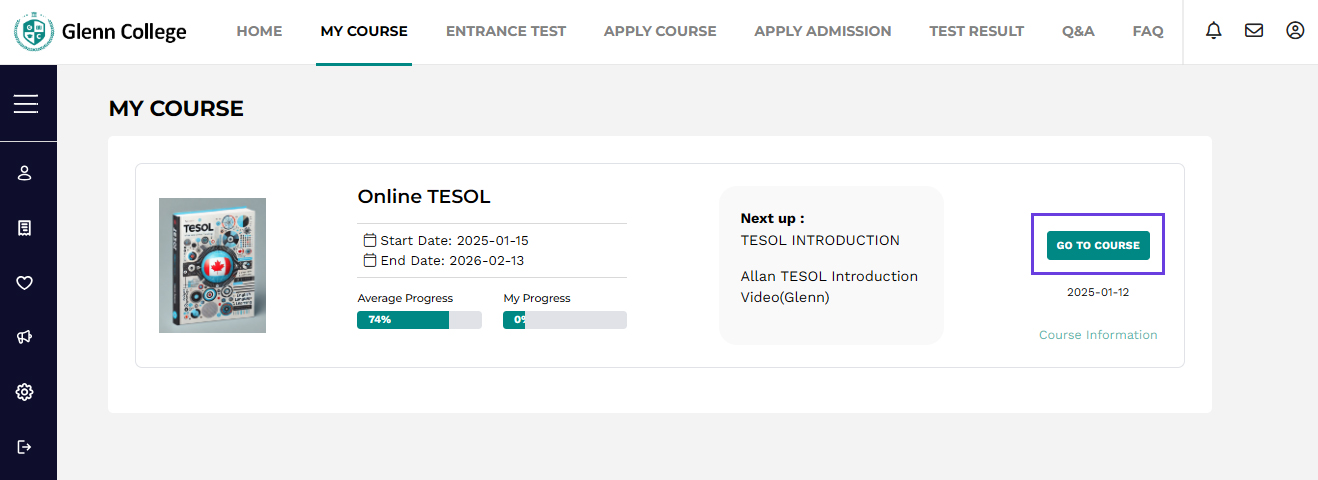Viewport: 1318px width, 480px height.
Task: Click the megaphone announcements sidebar icon
Action: (25, 337)
